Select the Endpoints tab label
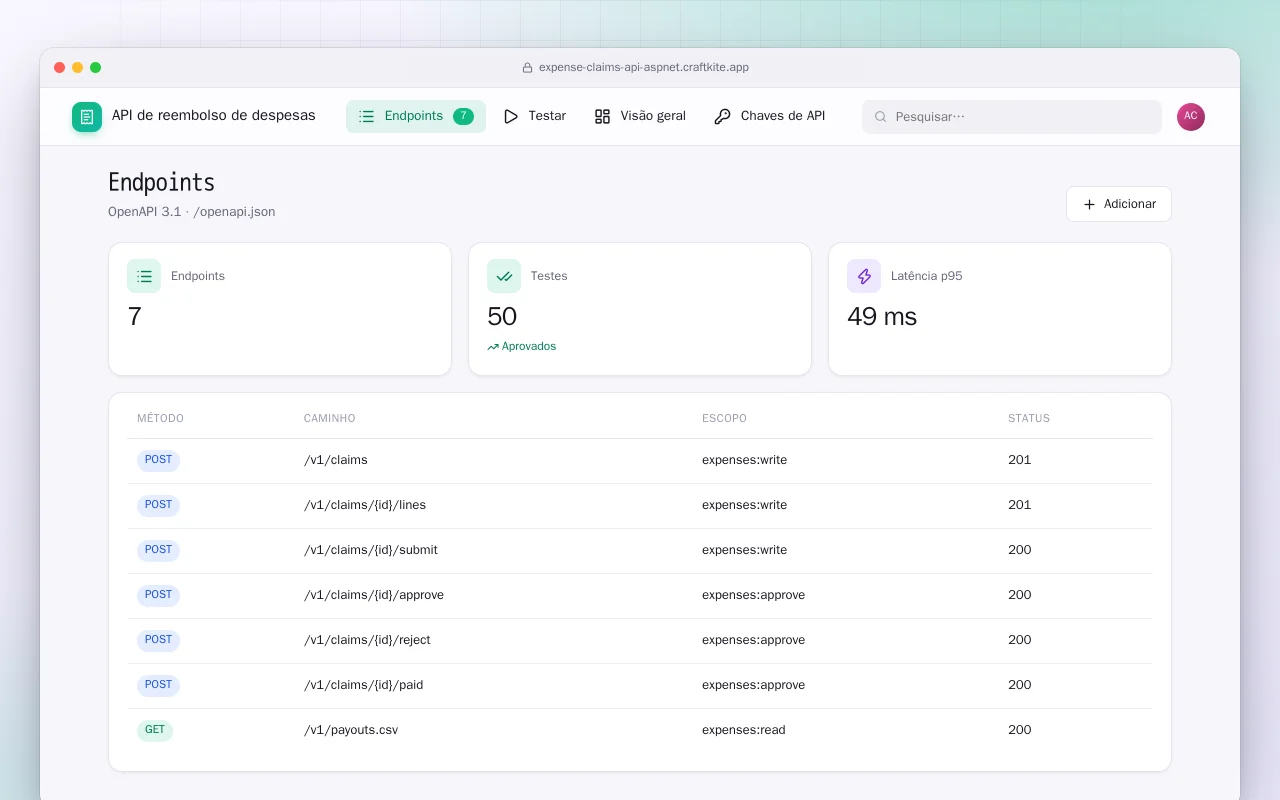Screen dimensions: 1280x800 414,116
